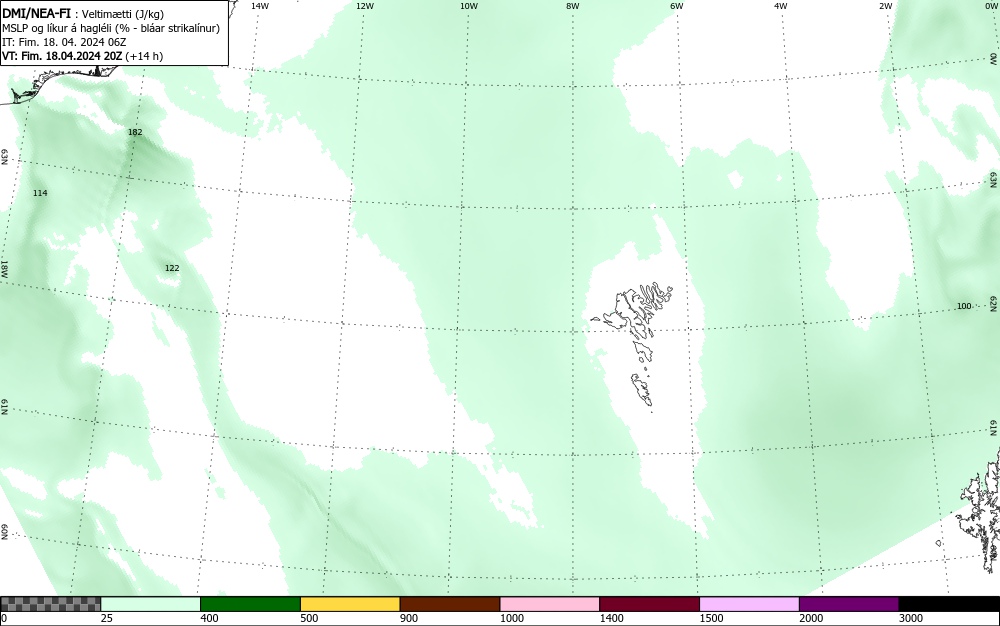Pick the dark maroon 1400–1500 legend swatch

click(x=649, y=604)
